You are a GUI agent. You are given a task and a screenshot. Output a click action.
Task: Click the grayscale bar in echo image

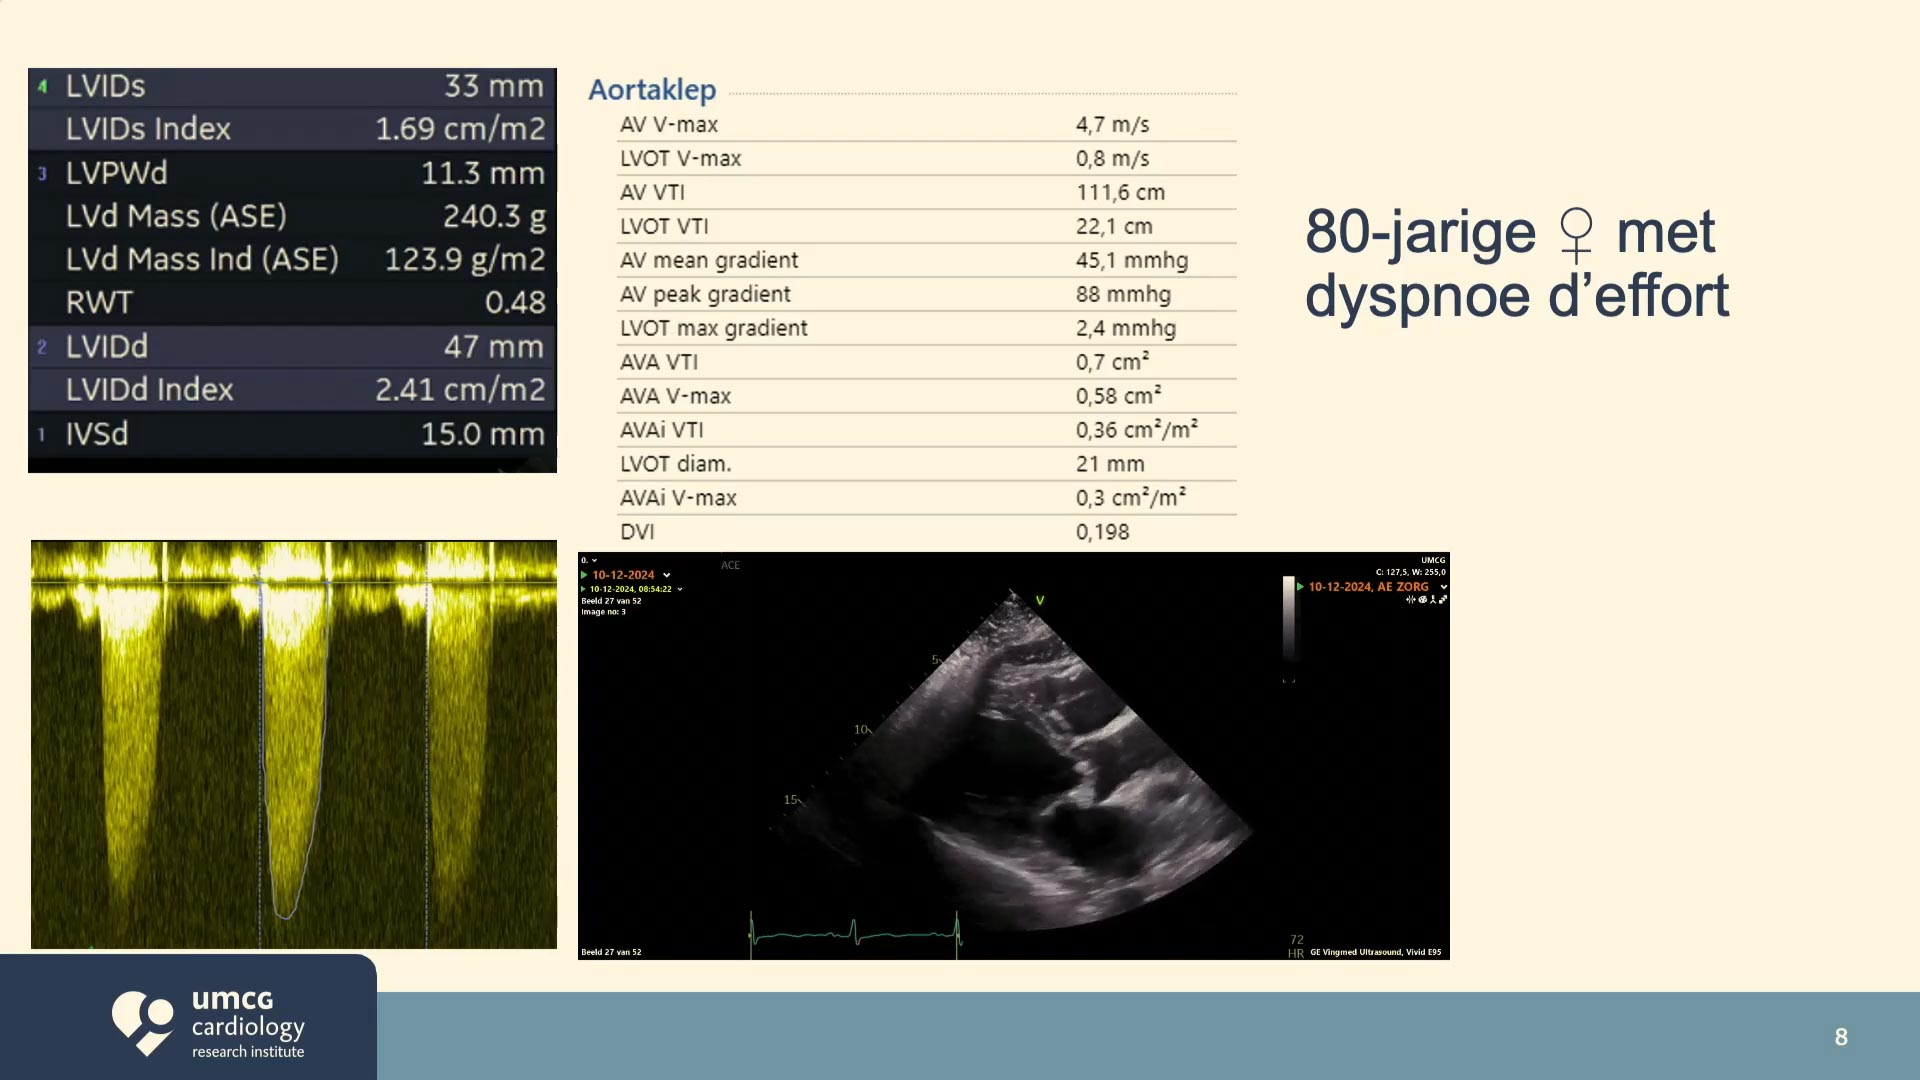(1289, 620)
